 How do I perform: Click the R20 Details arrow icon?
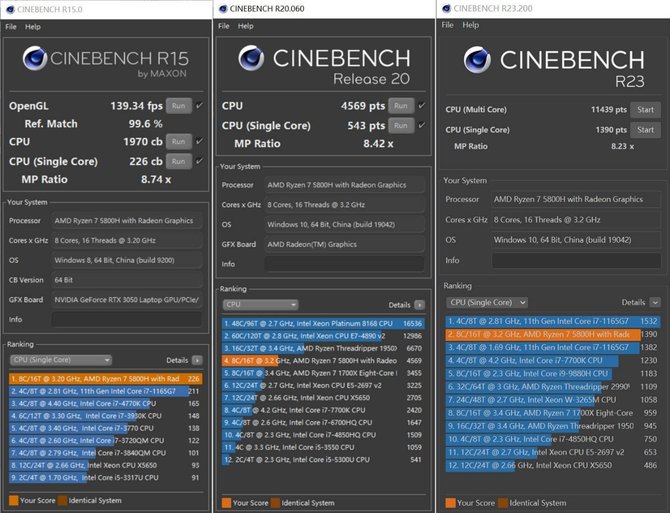point(420,305)
